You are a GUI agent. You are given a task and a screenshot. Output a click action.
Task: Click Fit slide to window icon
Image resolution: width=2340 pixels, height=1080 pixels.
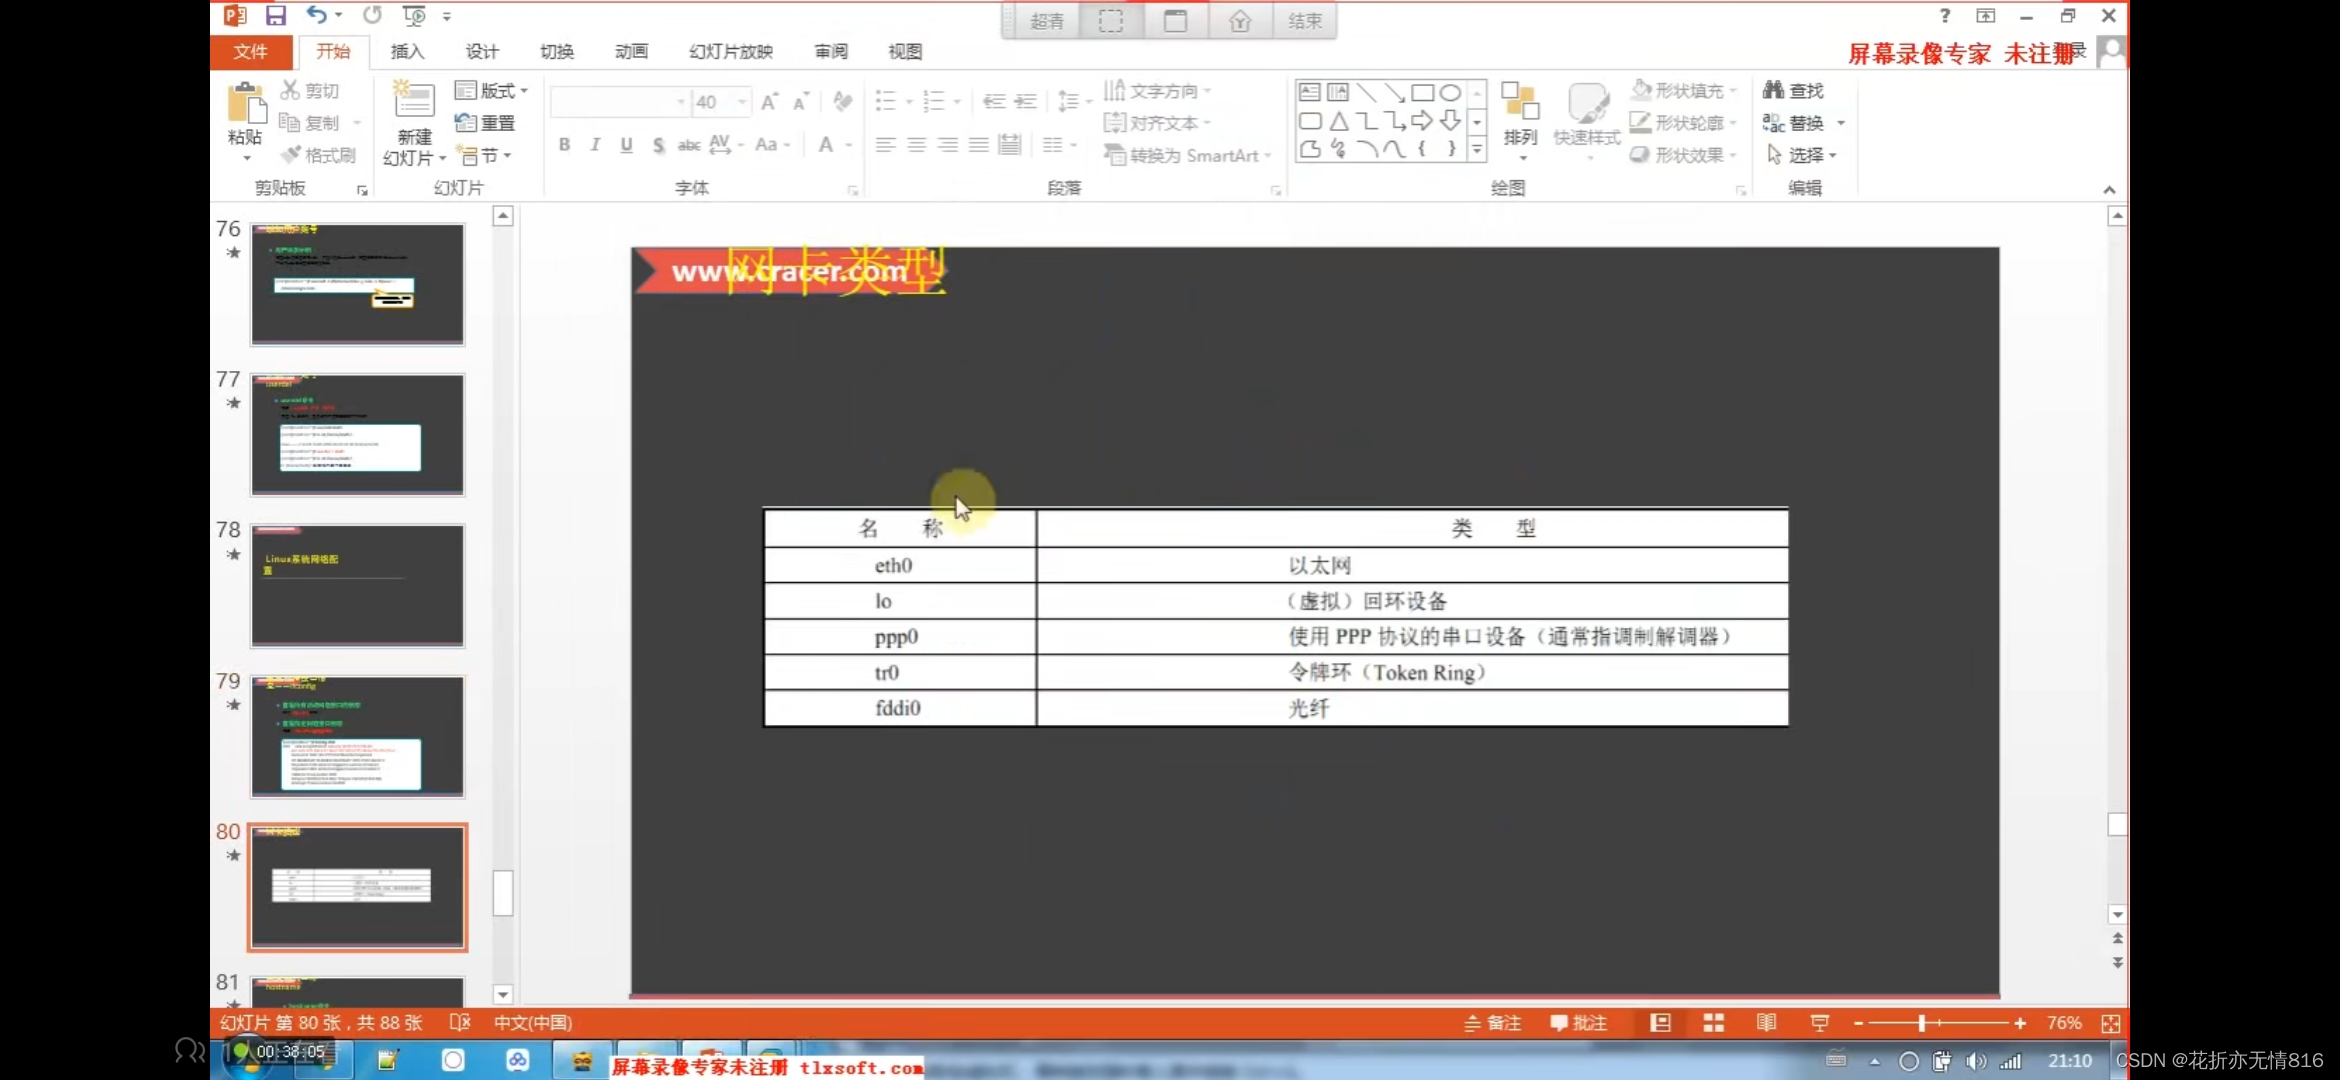[x=2111, y=1023]
